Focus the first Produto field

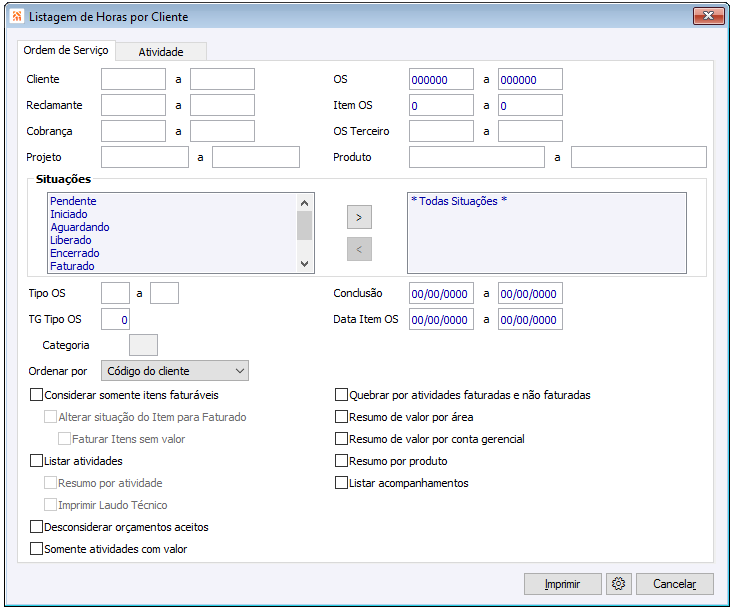tap(477, 157)
